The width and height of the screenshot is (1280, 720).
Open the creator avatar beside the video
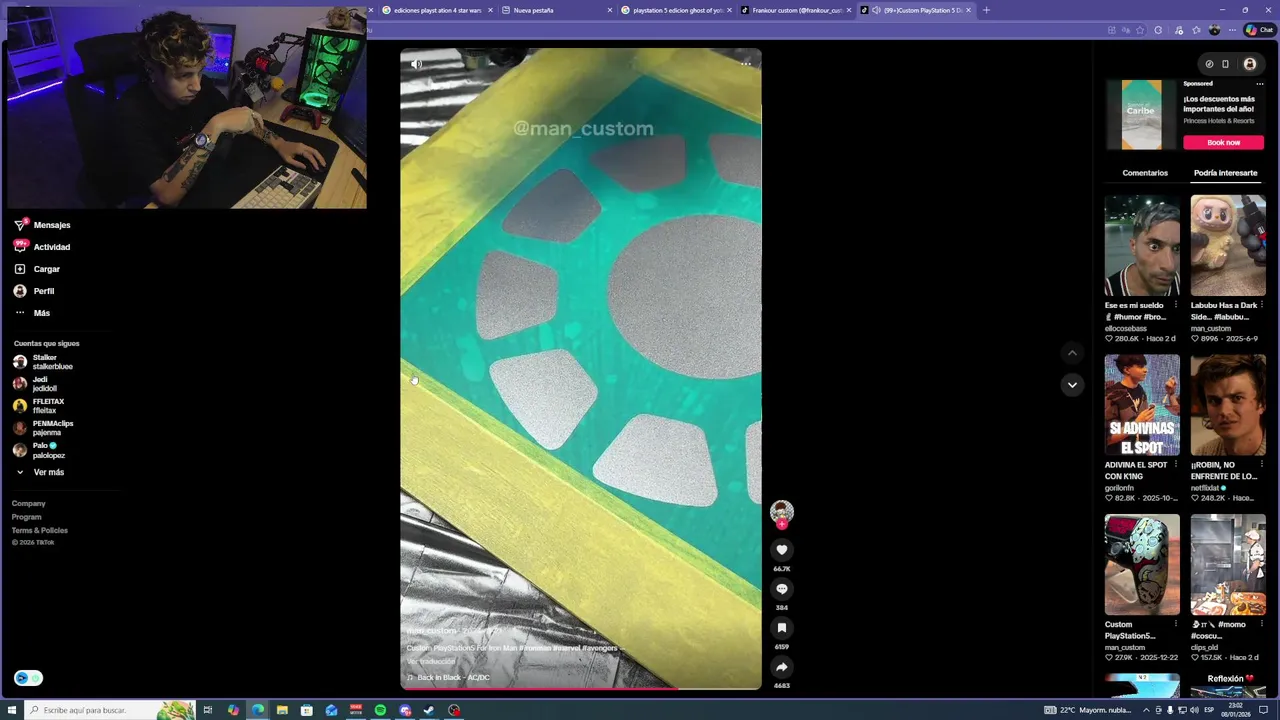click(x=782, y=512)
